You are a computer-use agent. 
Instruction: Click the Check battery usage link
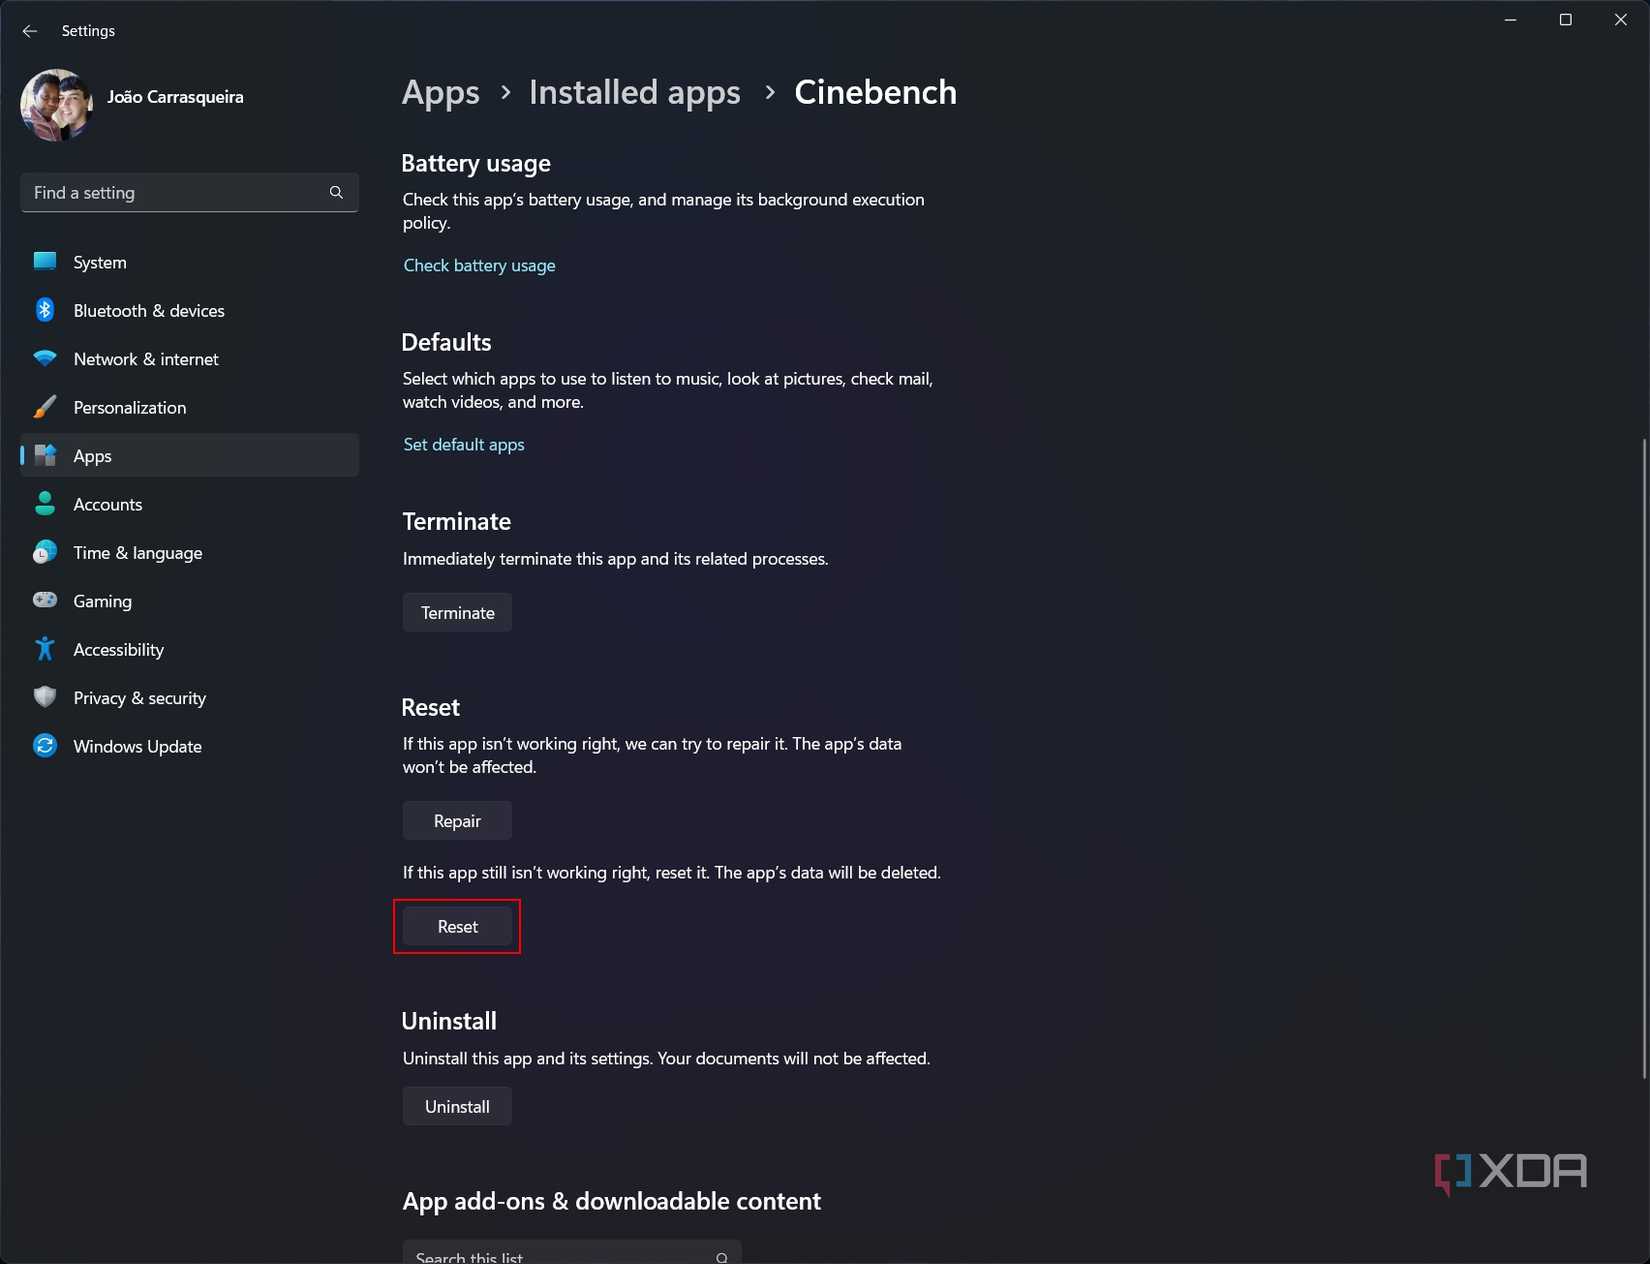pos(479,265)
